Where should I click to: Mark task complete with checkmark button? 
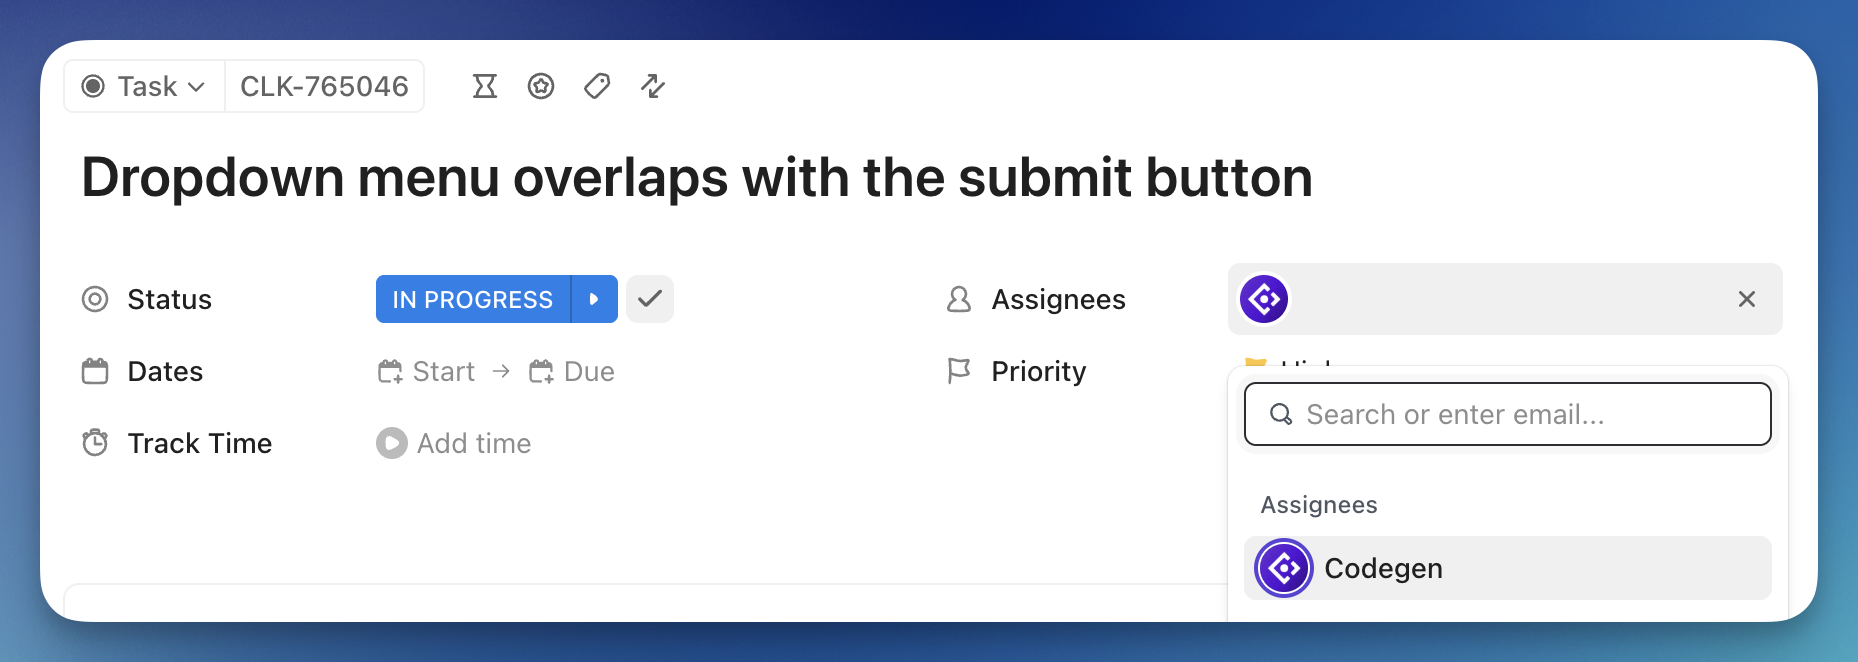tap(649, 299)
